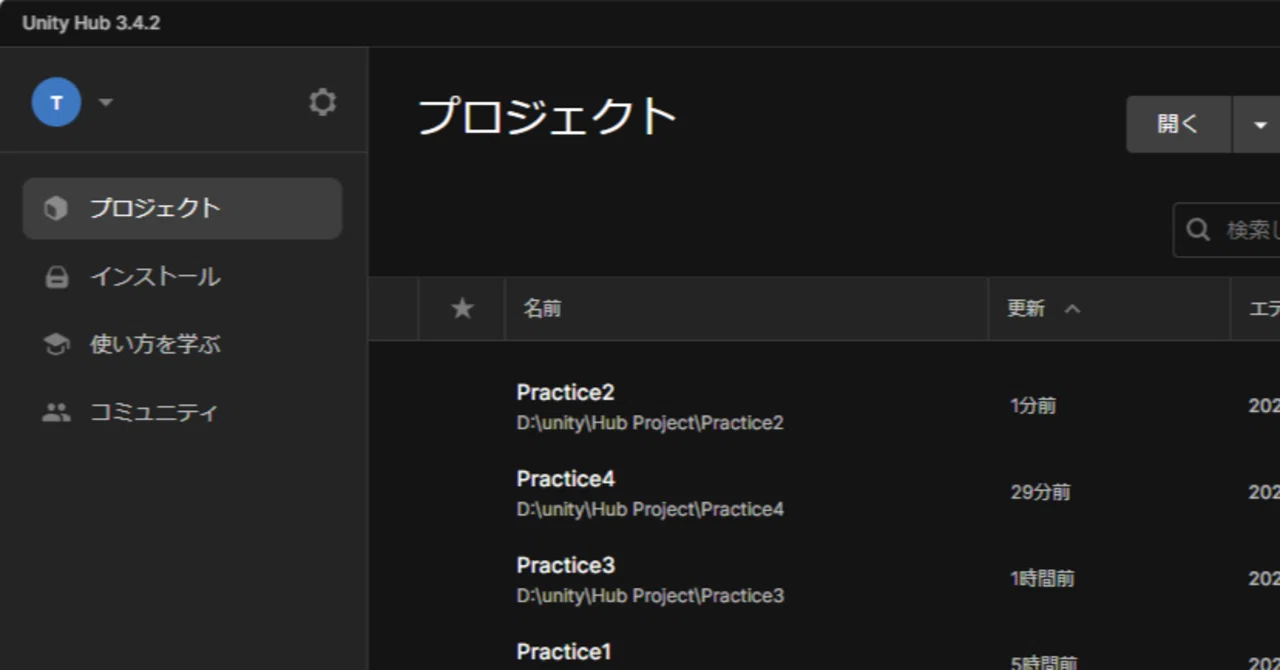Open the Practice1 project
Screen dimensions: 1280x670
[563, 652]
